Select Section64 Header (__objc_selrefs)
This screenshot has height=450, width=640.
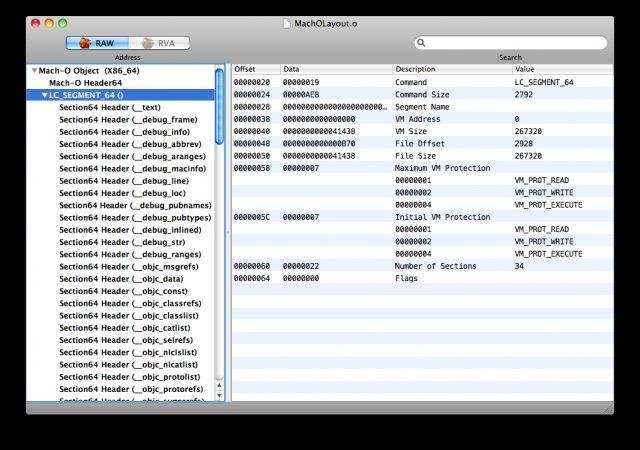(126, 340)
